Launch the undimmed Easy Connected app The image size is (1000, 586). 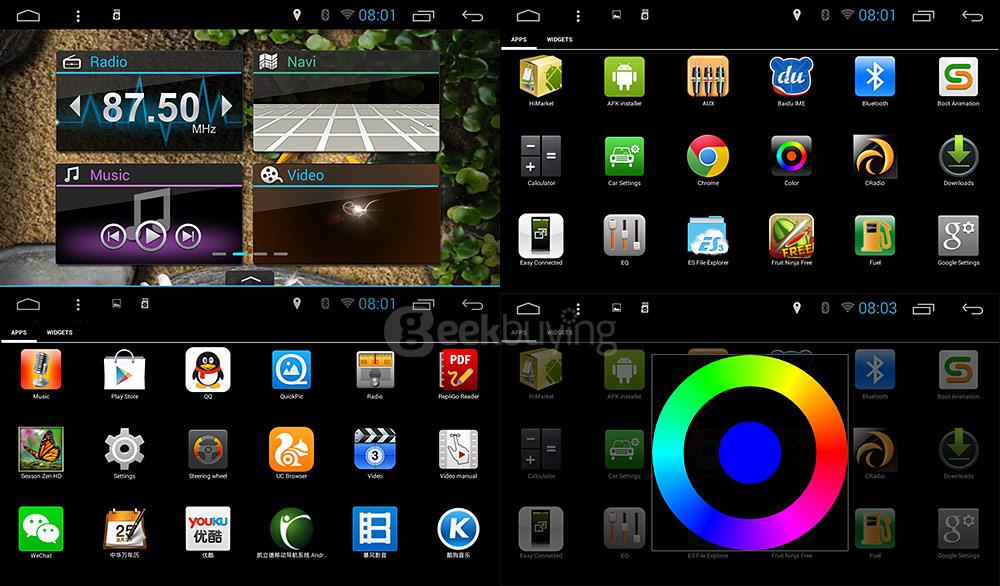click(x=541, y=236)
